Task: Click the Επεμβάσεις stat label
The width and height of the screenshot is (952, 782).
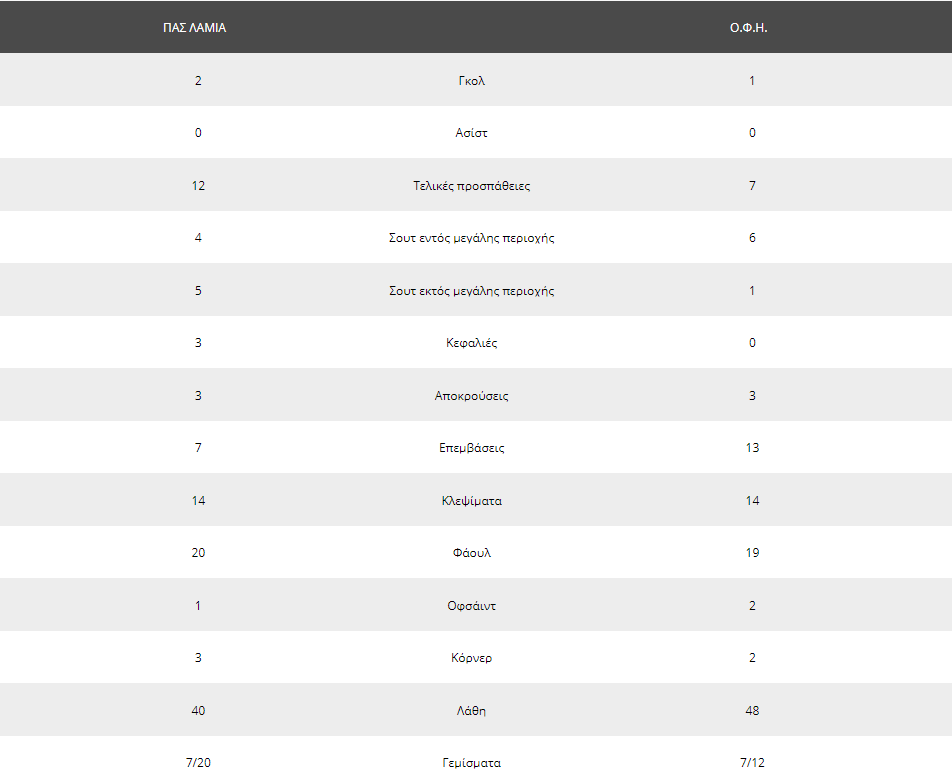Action: 472,448
